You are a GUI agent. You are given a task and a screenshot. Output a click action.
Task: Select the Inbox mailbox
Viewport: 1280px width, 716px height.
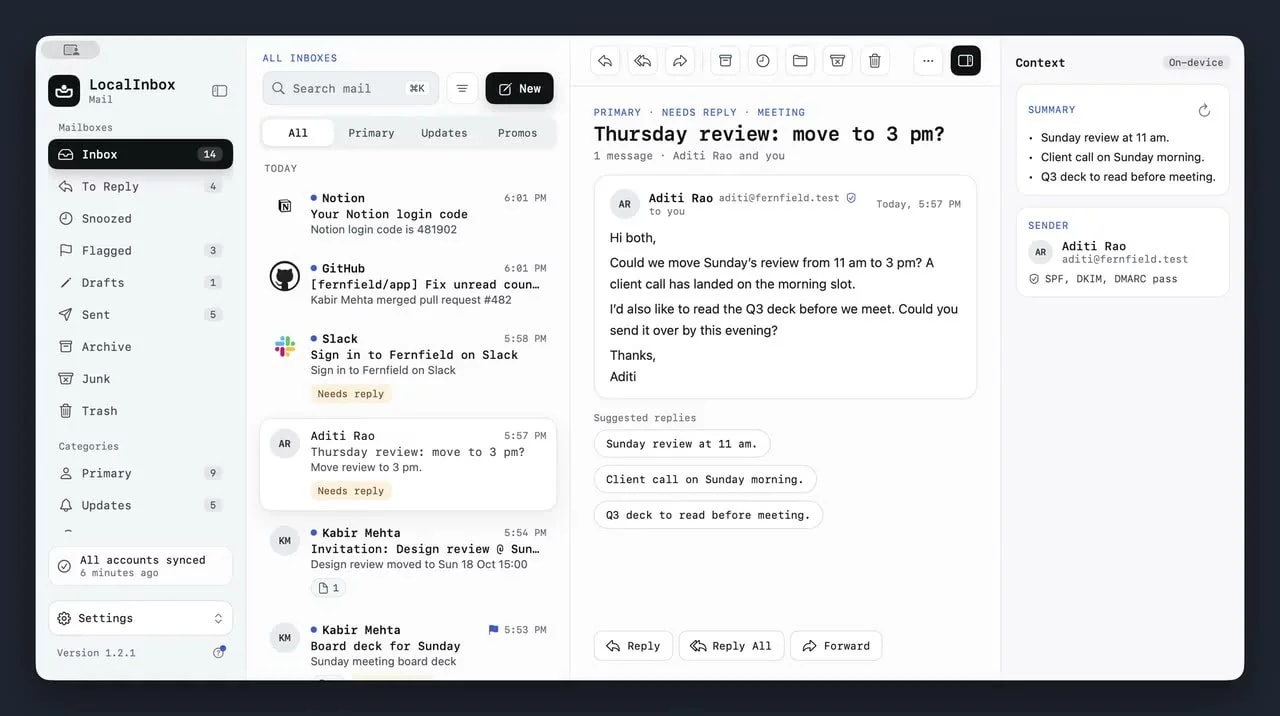(x=140, y=154)
